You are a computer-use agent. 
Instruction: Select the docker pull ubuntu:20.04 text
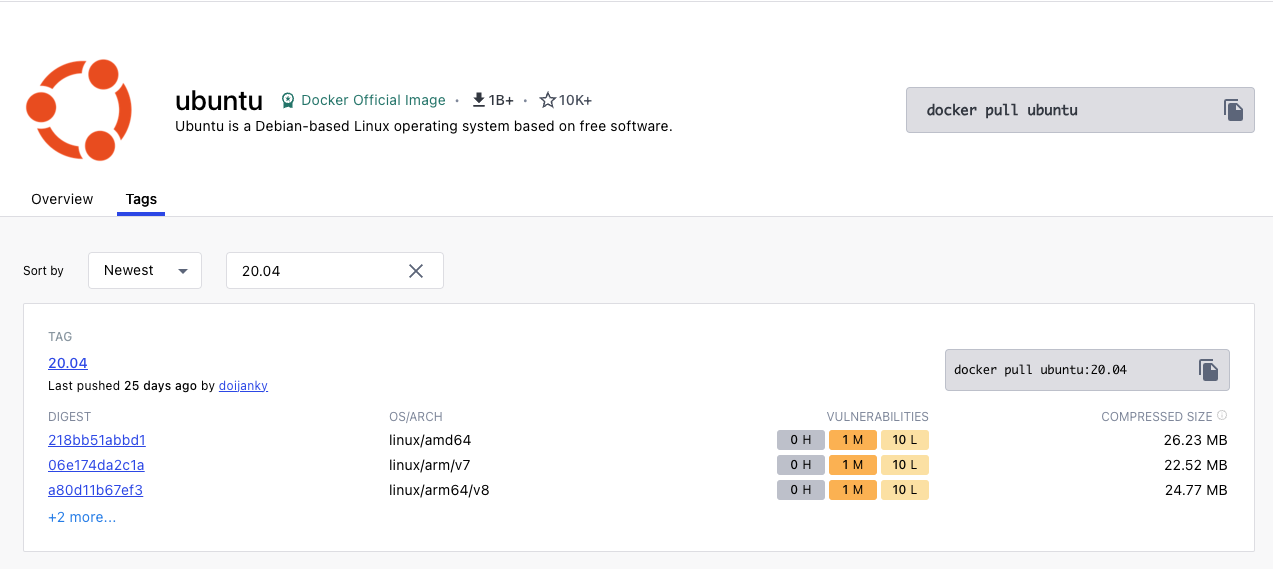pyautogui.click(x=1040, y=370)
